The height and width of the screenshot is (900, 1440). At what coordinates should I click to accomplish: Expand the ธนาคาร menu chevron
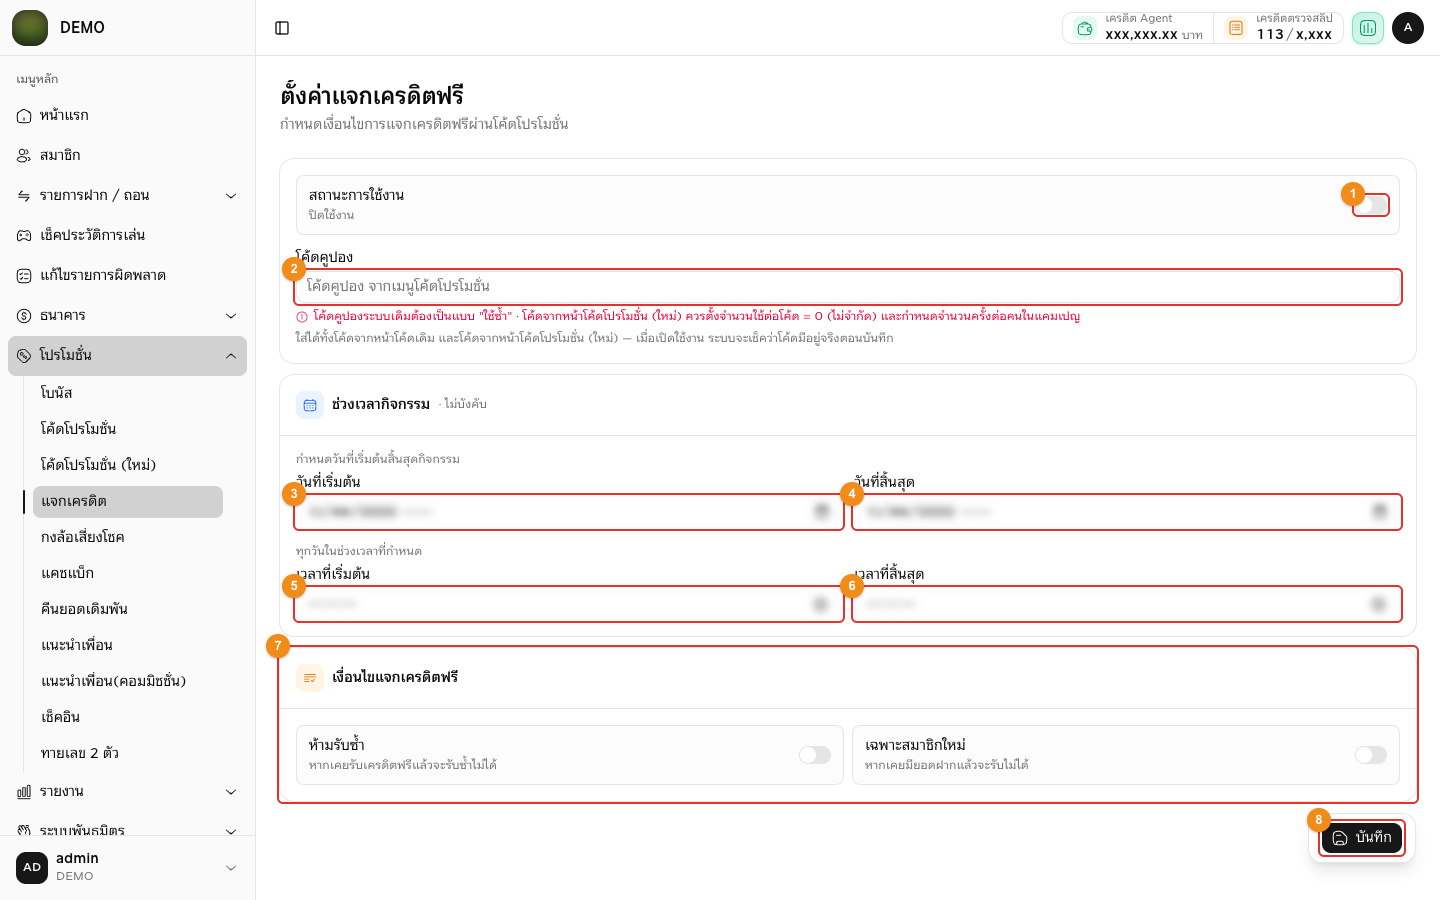tap(231, 316)
